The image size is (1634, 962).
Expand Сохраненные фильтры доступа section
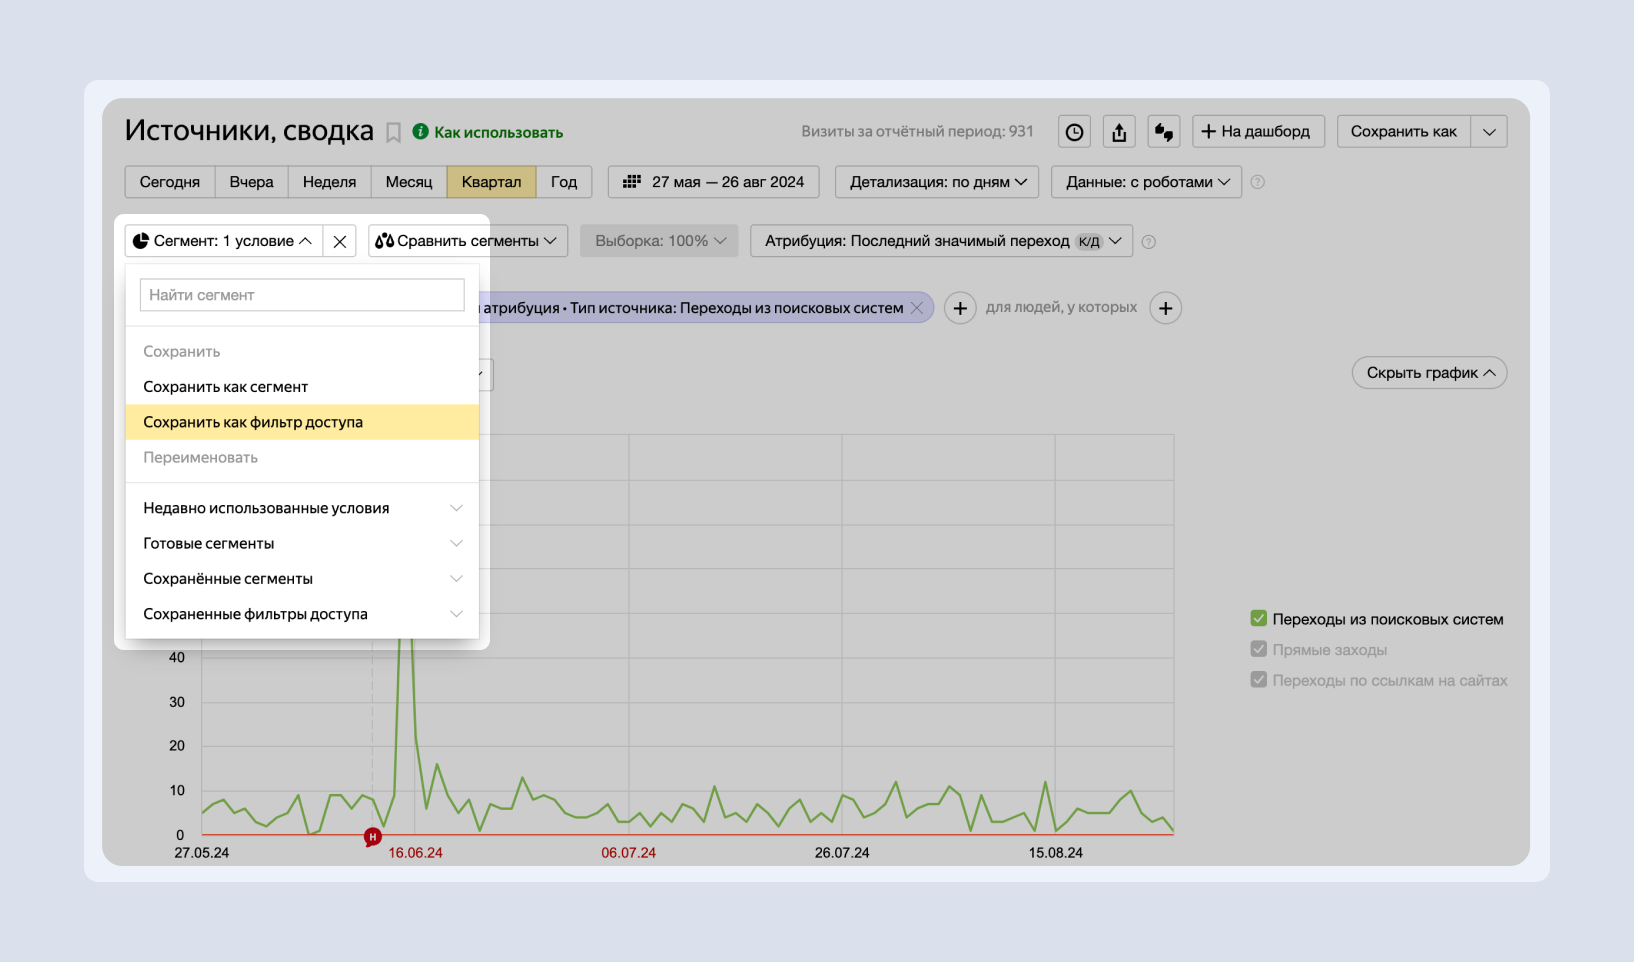pos(302,614)
